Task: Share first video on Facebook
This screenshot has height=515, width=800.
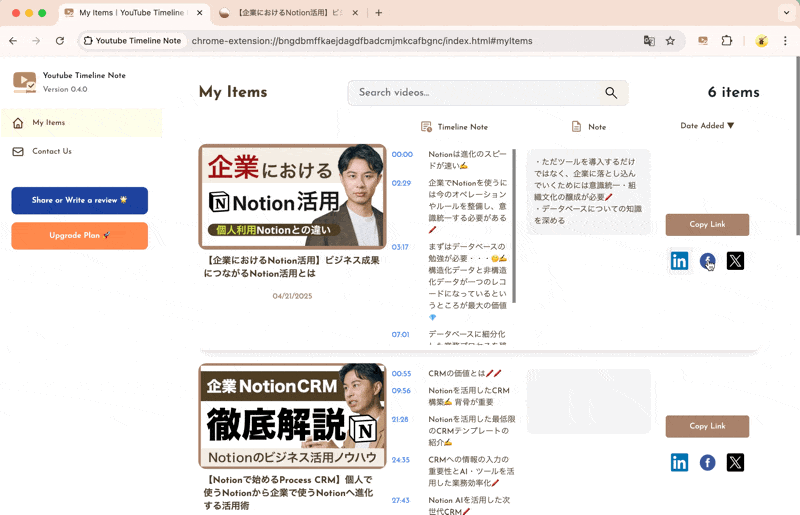Action: pyautogui.click(x=707, y=261)
